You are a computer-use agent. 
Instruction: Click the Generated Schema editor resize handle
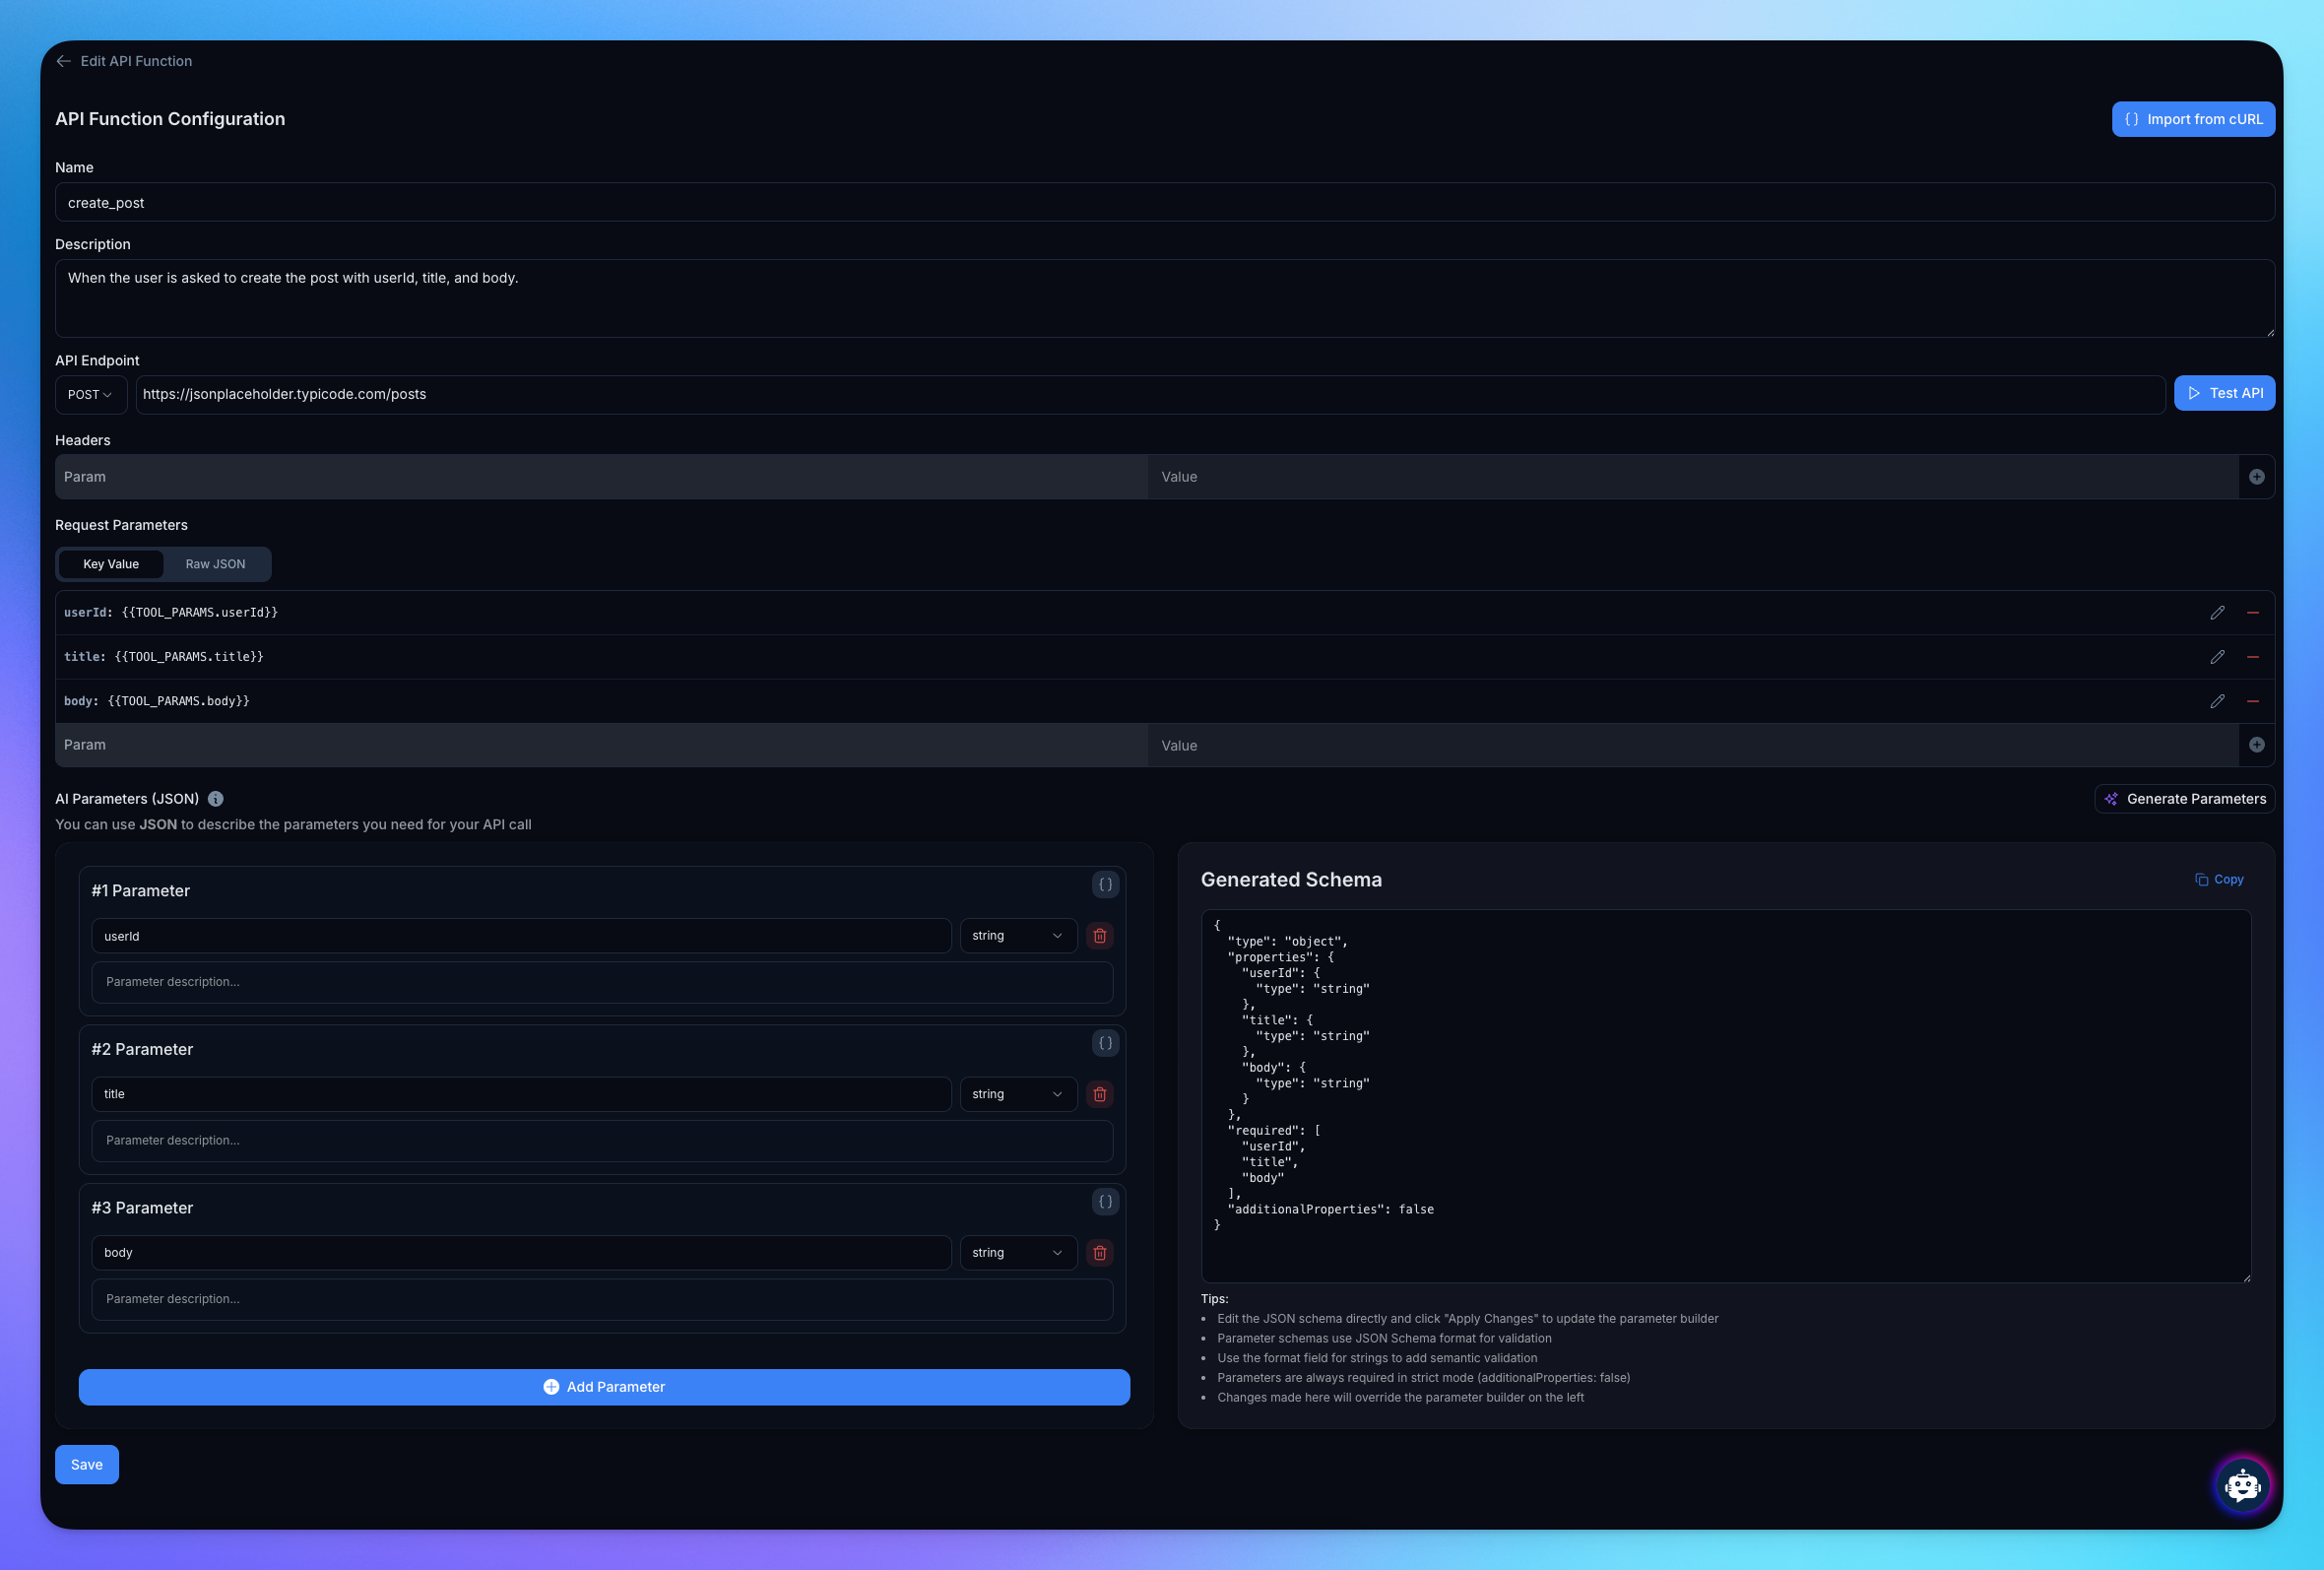tap(2246, 1277)
